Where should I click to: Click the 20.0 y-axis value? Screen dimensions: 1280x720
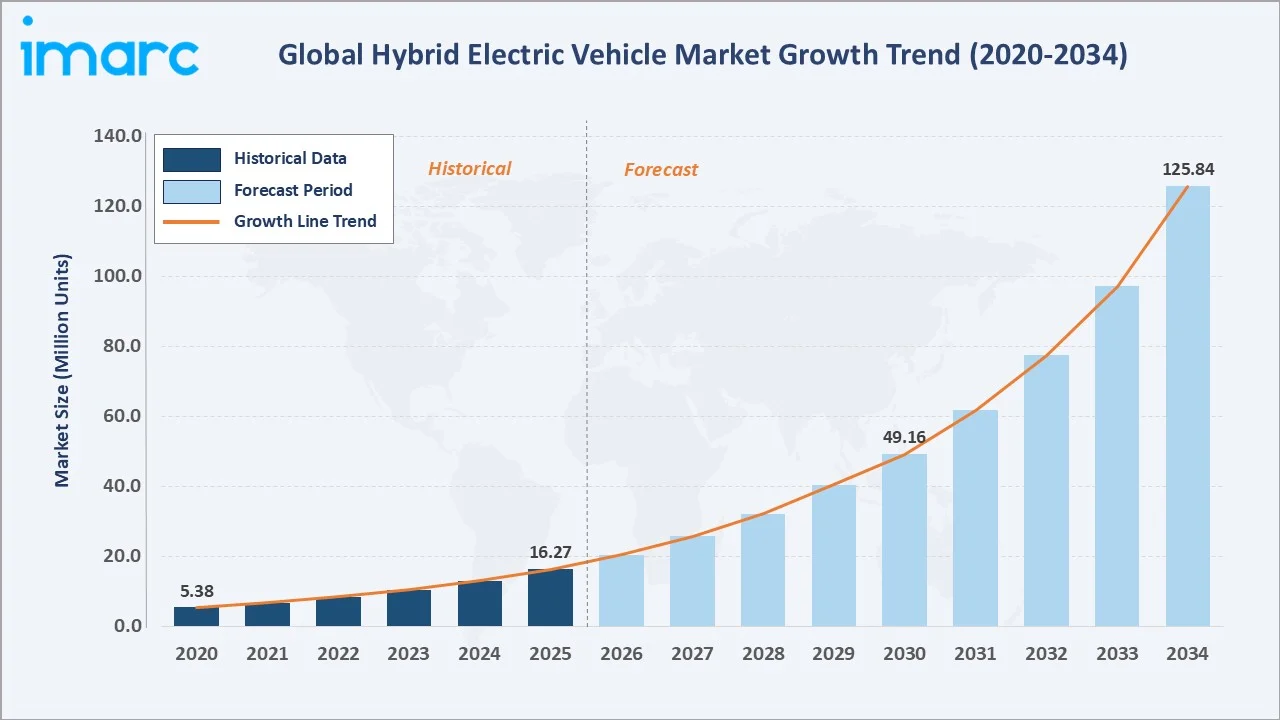pyautogui.click(x=122, y=556)
